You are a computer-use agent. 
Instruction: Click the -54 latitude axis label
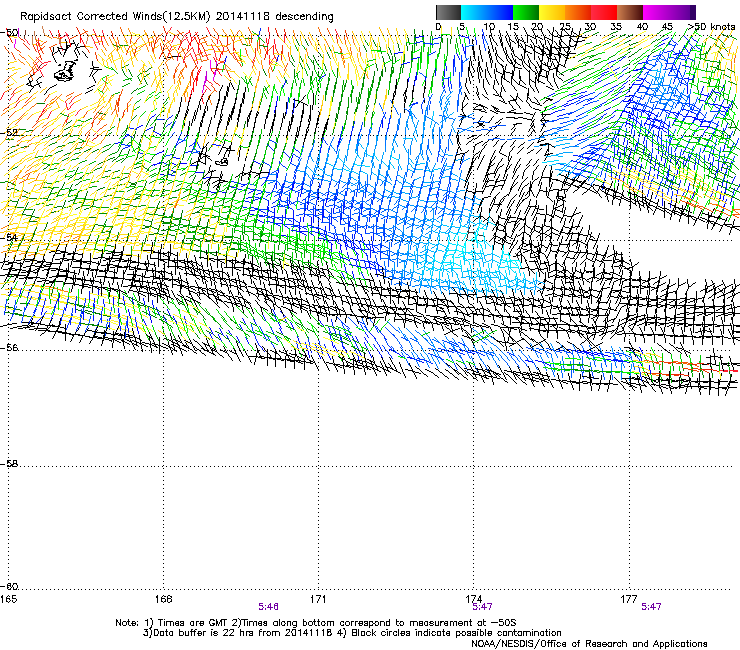pos(9,237)
